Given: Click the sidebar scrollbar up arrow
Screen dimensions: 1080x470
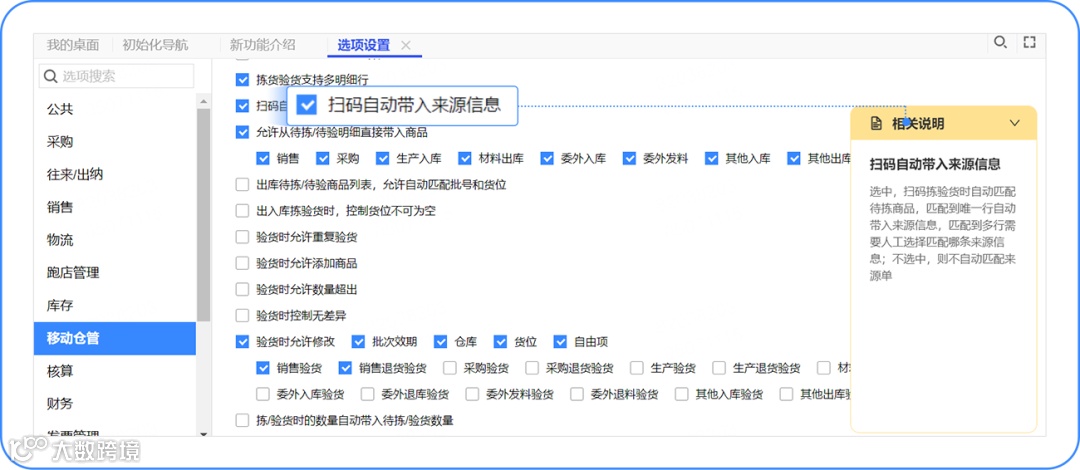Looking at the screenshot, I should click(203, 102).
